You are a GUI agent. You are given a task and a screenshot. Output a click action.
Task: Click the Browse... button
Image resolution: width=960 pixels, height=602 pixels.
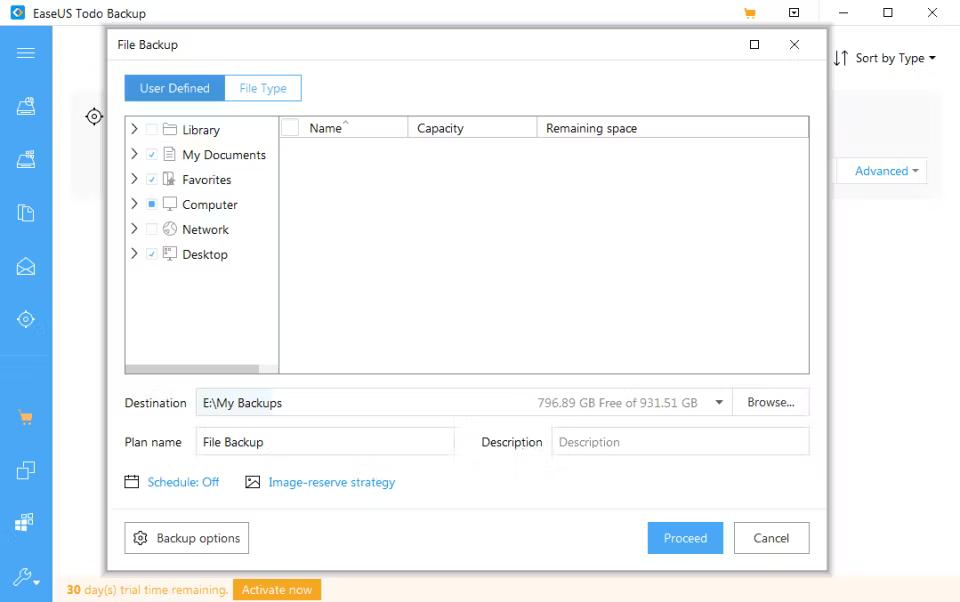[x=771, y=402]
